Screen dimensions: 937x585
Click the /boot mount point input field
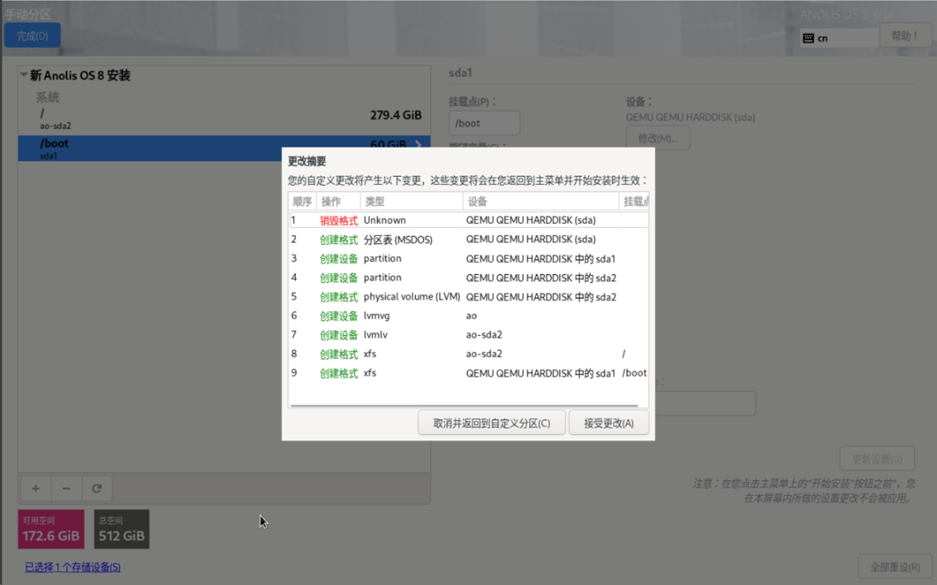(x=484, y=122)
